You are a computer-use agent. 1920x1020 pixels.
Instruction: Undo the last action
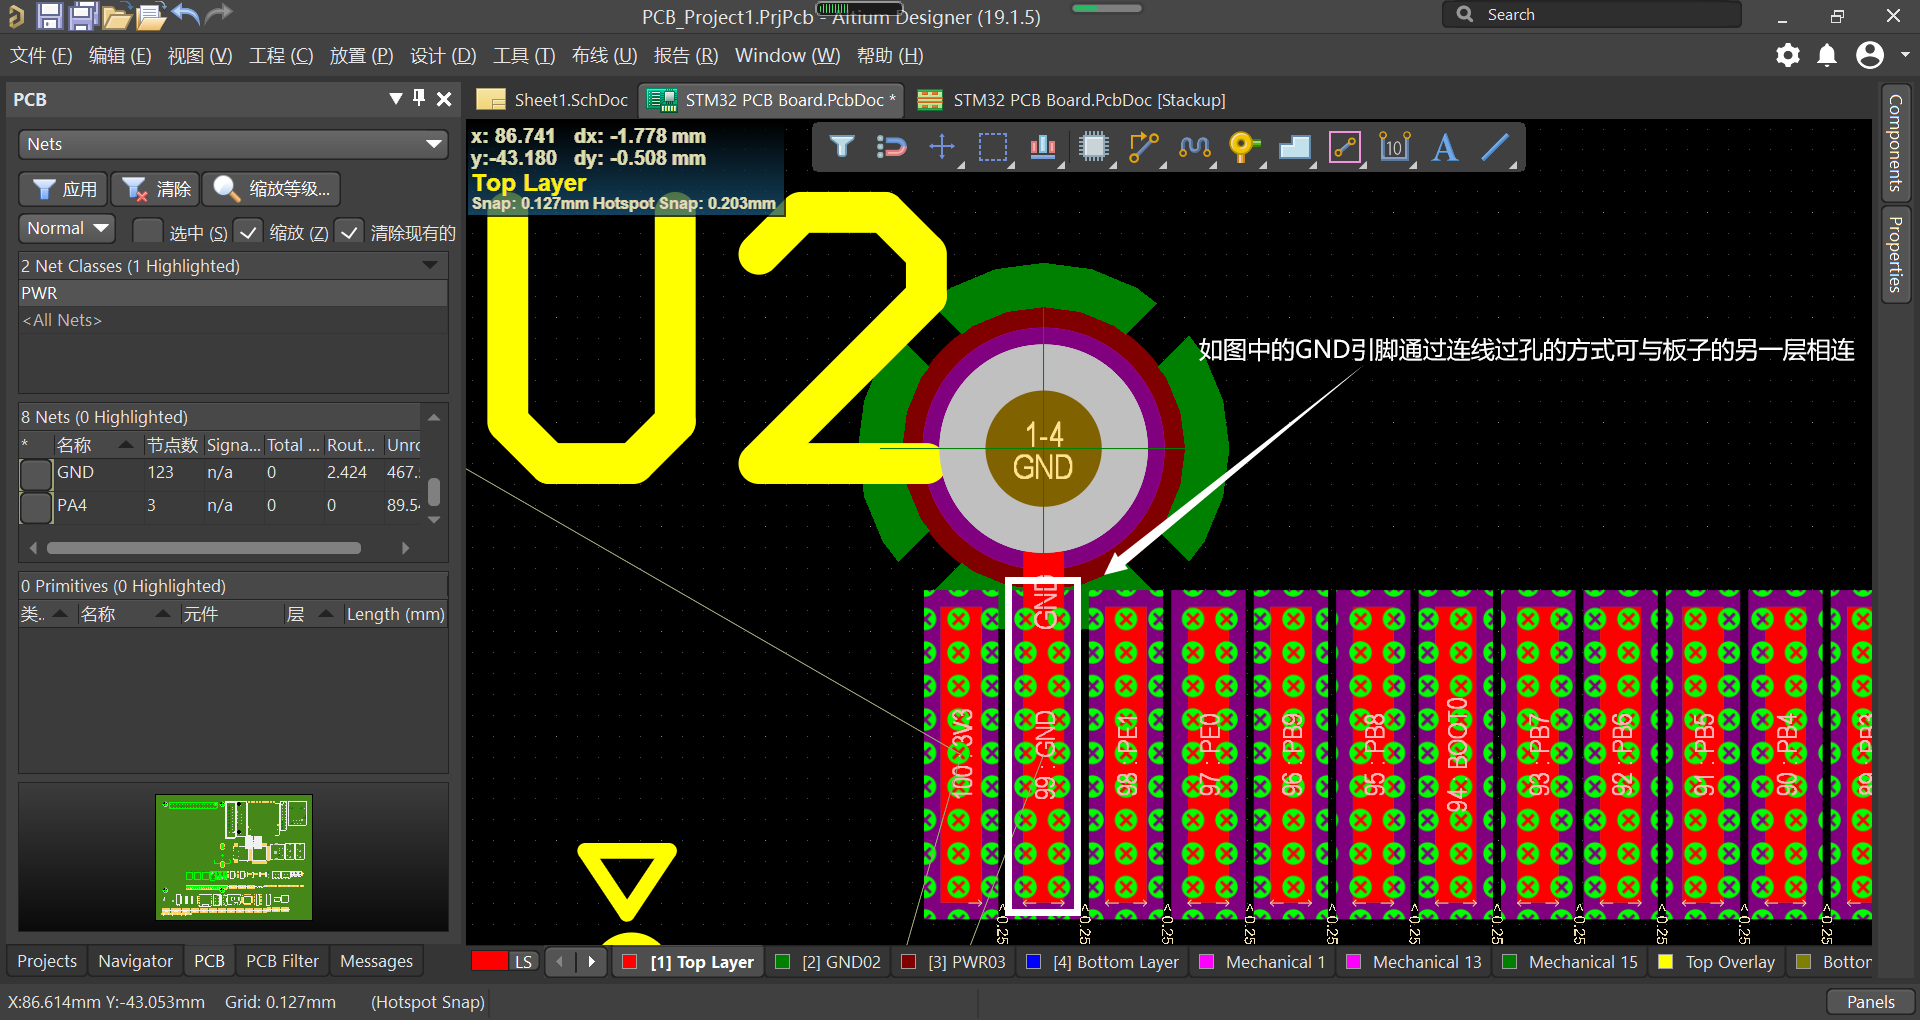click(186, 14)
